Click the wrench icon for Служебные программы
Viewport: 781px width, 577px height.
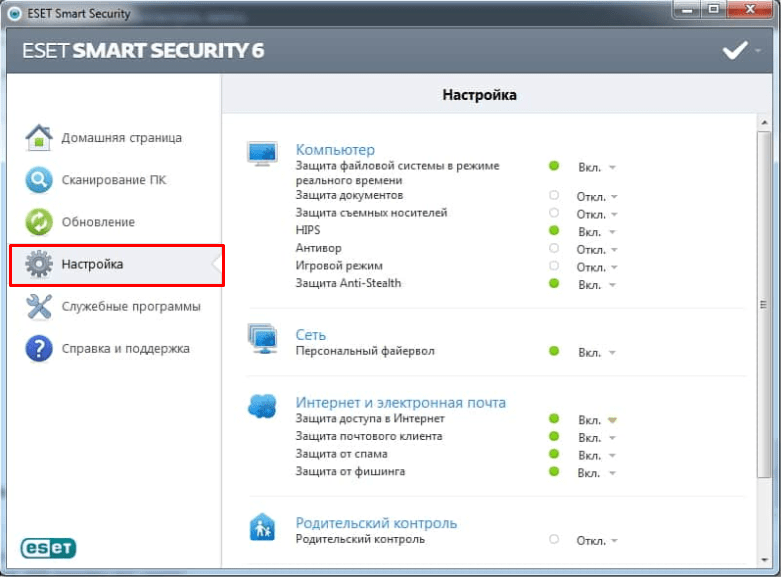(x=38, y=306)
